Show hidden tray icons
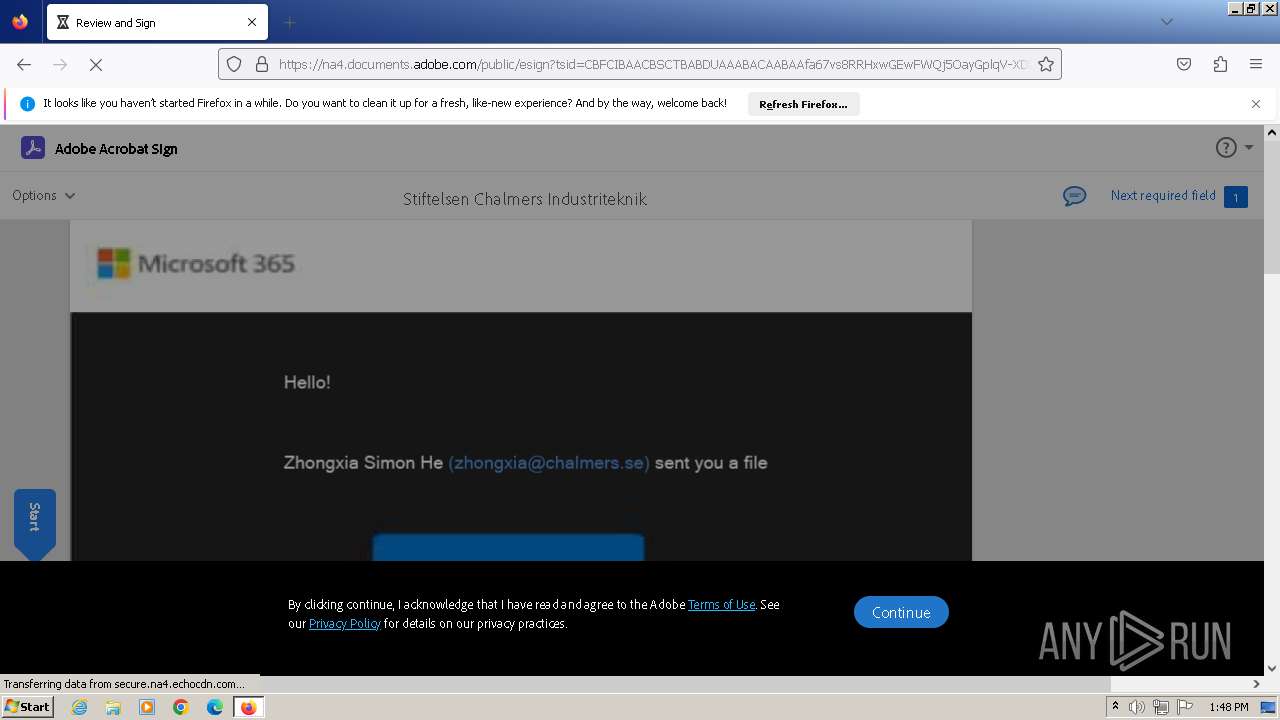Screen dimensions: 1280x720 click(1115, 707)
